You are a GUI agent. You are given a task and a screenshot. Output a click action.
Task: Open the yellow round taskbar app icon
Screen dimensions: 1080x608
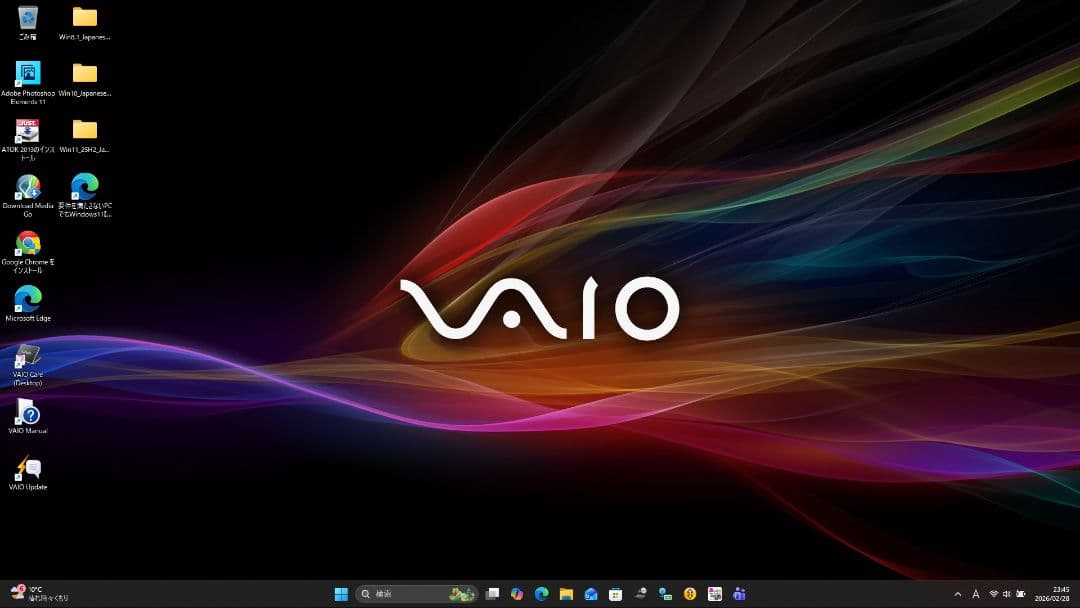pos(690,594)
